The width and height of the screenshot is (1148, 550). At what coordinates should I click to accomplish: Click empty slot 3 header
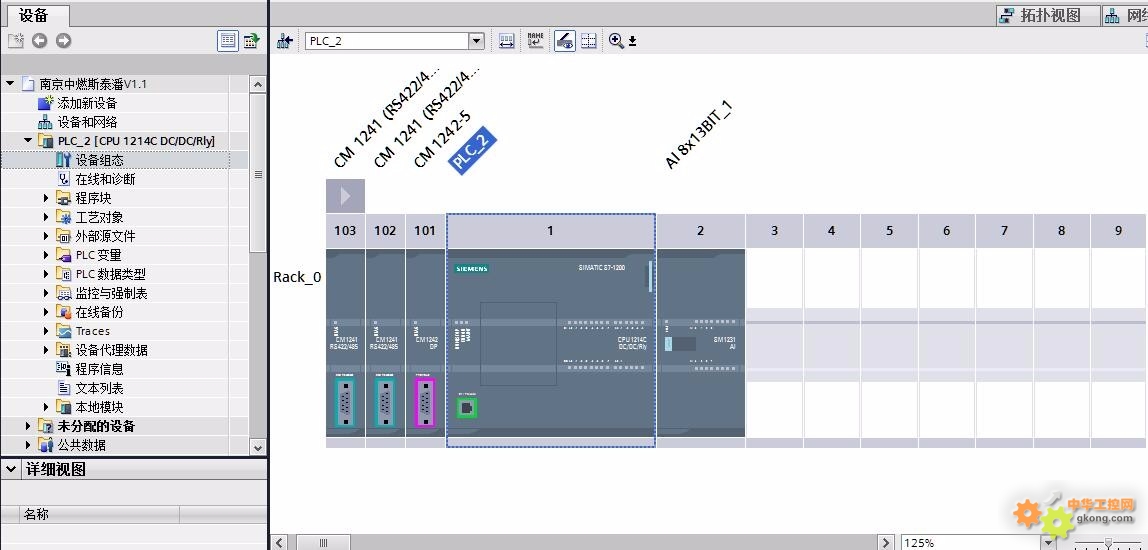click(775, 231)
